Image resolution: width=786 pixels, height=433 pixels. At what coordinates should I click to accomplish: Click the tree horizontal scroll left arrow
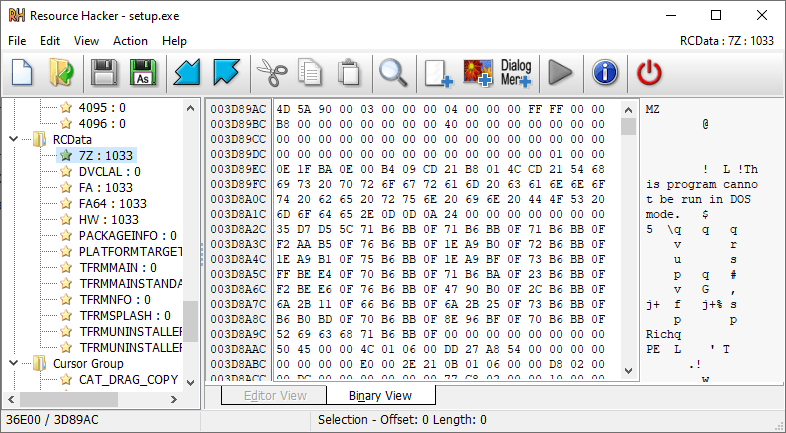pos(11,399)
